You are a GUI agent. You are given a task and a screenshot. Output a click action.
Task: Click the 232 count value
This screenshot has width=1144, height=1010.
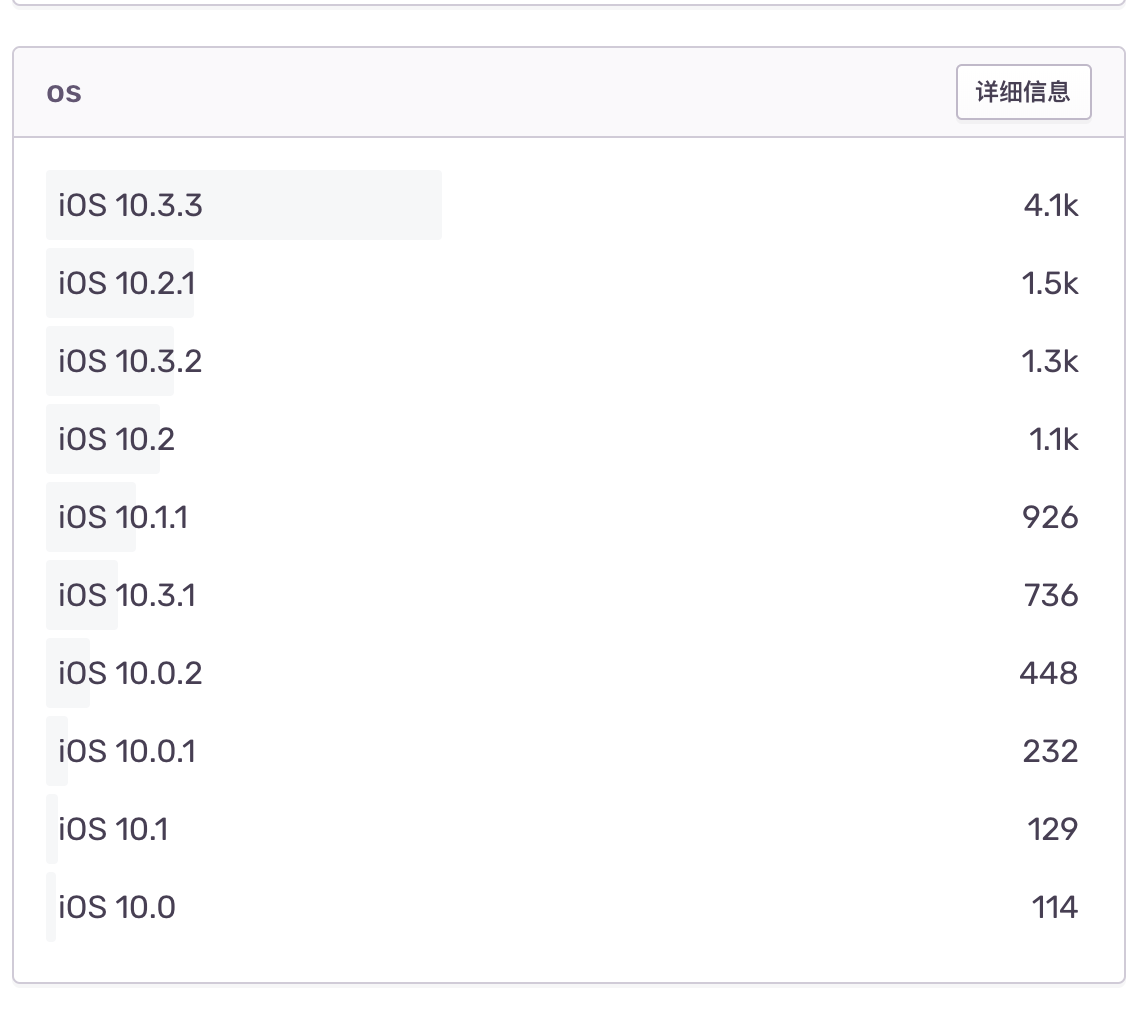click(1050, 751)
